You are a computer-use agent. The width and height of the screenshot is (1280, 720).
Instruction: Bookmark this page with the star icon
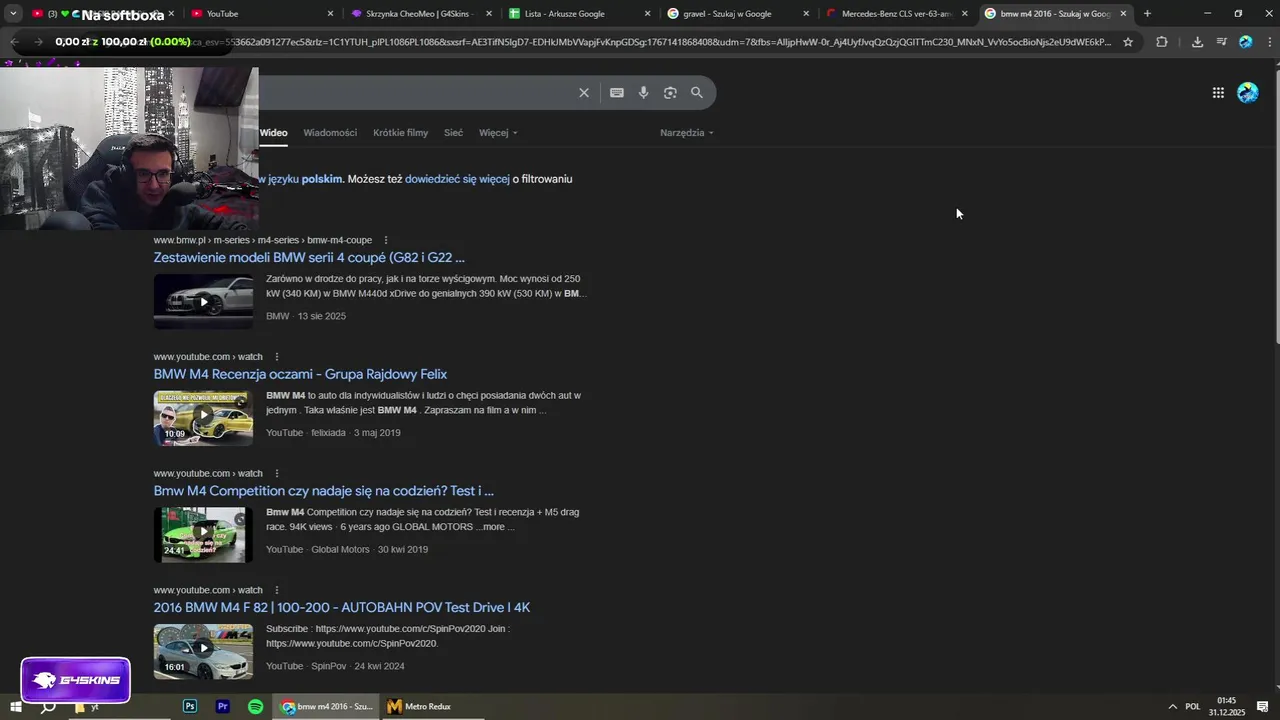[x=1128, y=42]
